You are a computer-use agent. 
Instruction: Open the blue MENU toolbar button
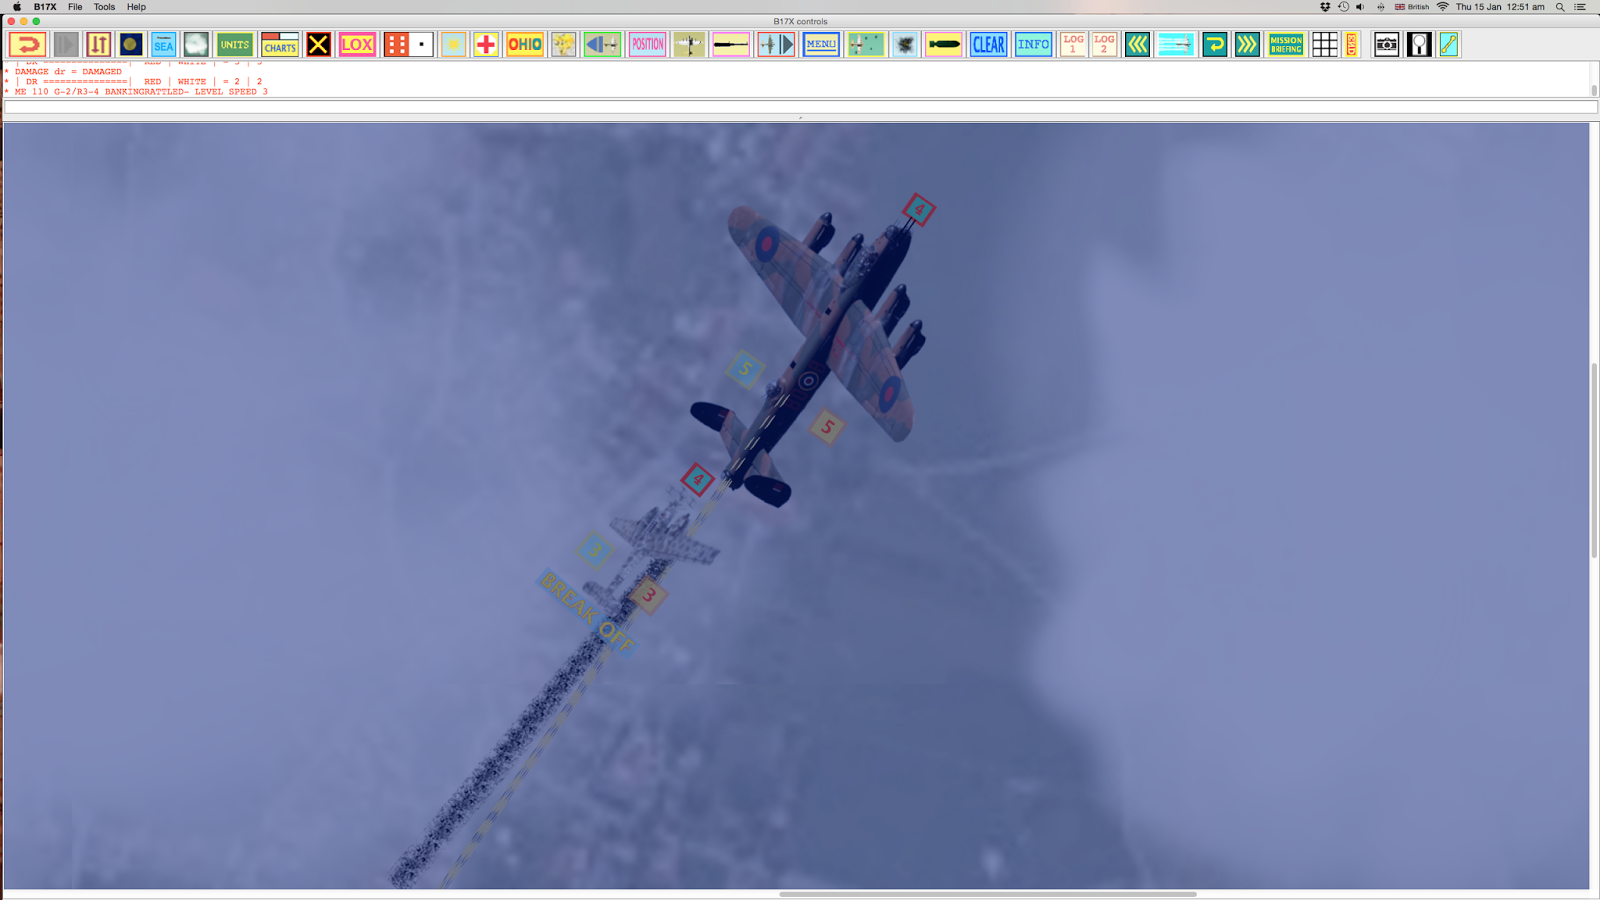click(x=821, y=45)
